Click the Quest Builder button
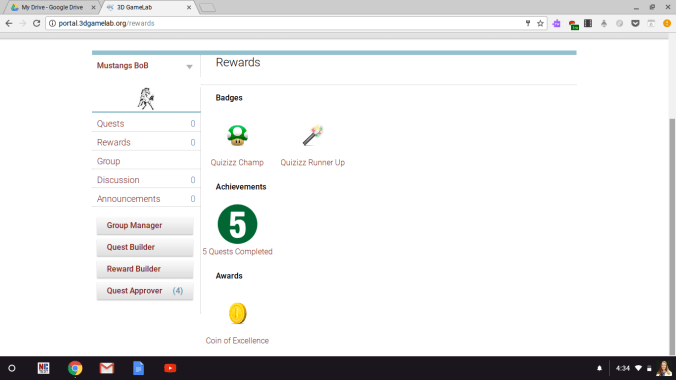Screen dimensions: 676x380 145,247
